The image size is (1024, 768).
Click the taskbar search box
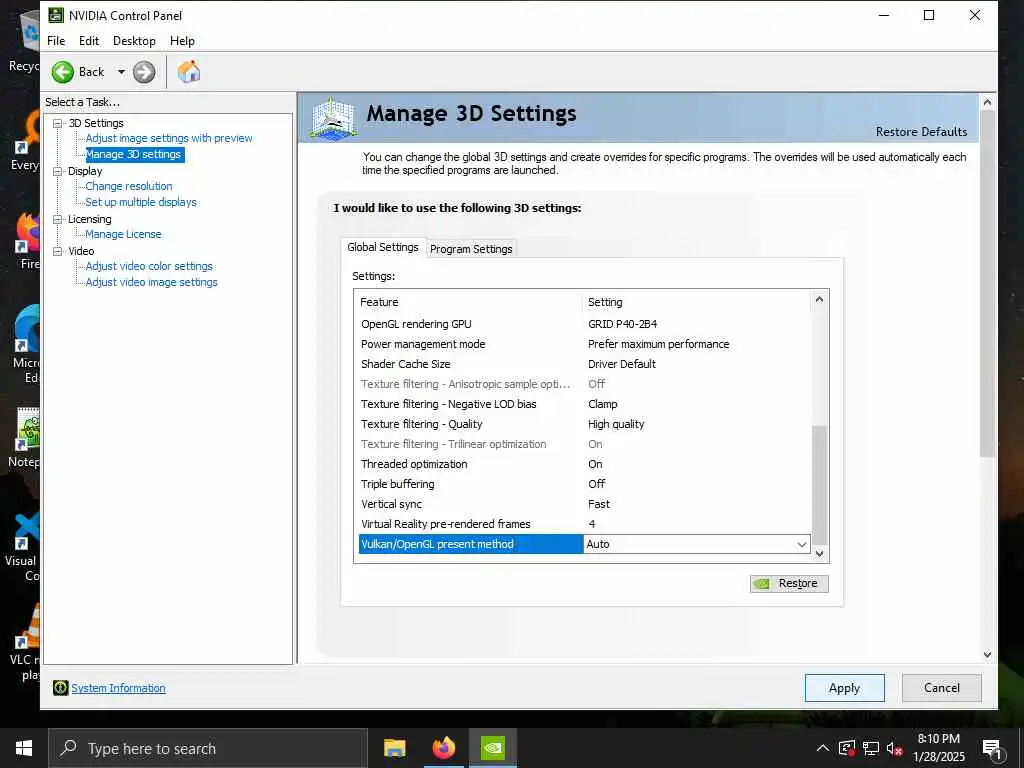208,748
